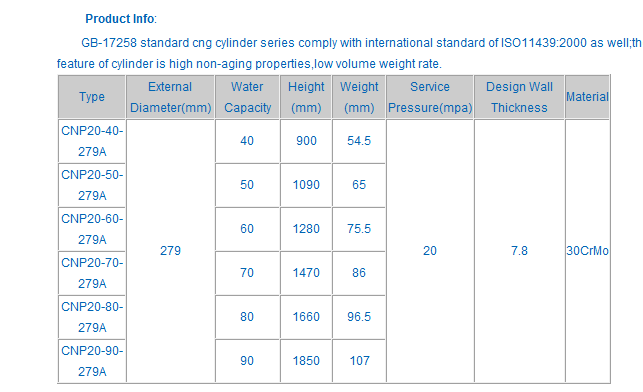Viewport: 643px width, 392px height.
Task: Click the Product Info heading
Action: pyautogui.click(x=121, y=19)
